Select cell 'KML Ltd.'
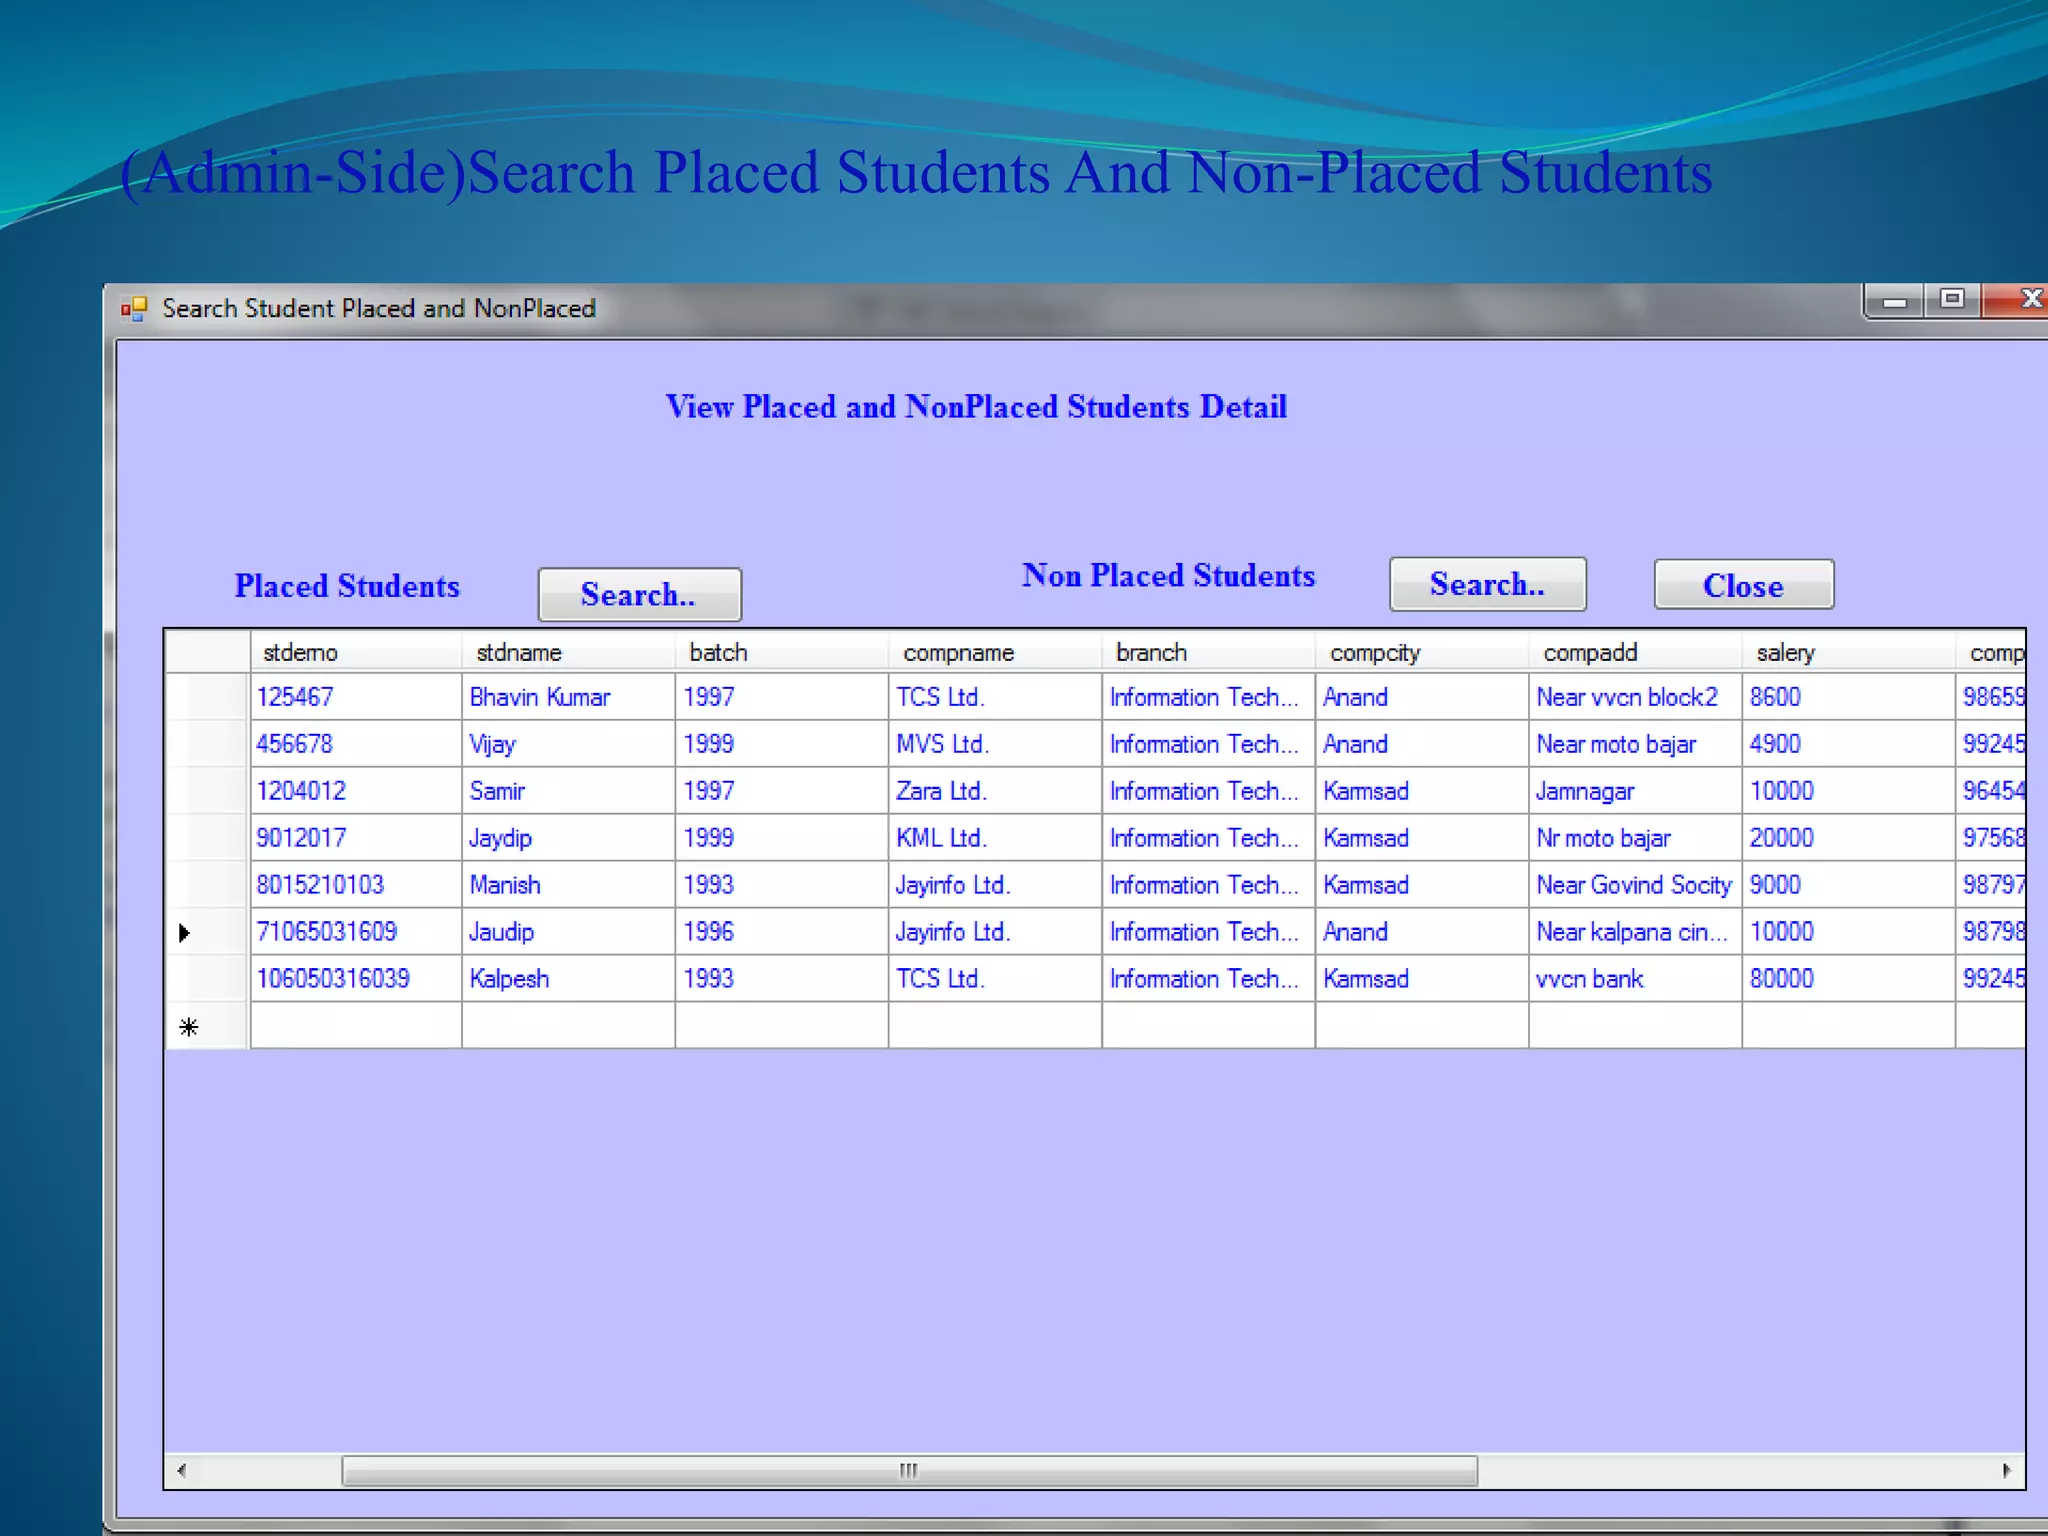The width and height of the screenshot is (2048, 1536). [996, 838]
